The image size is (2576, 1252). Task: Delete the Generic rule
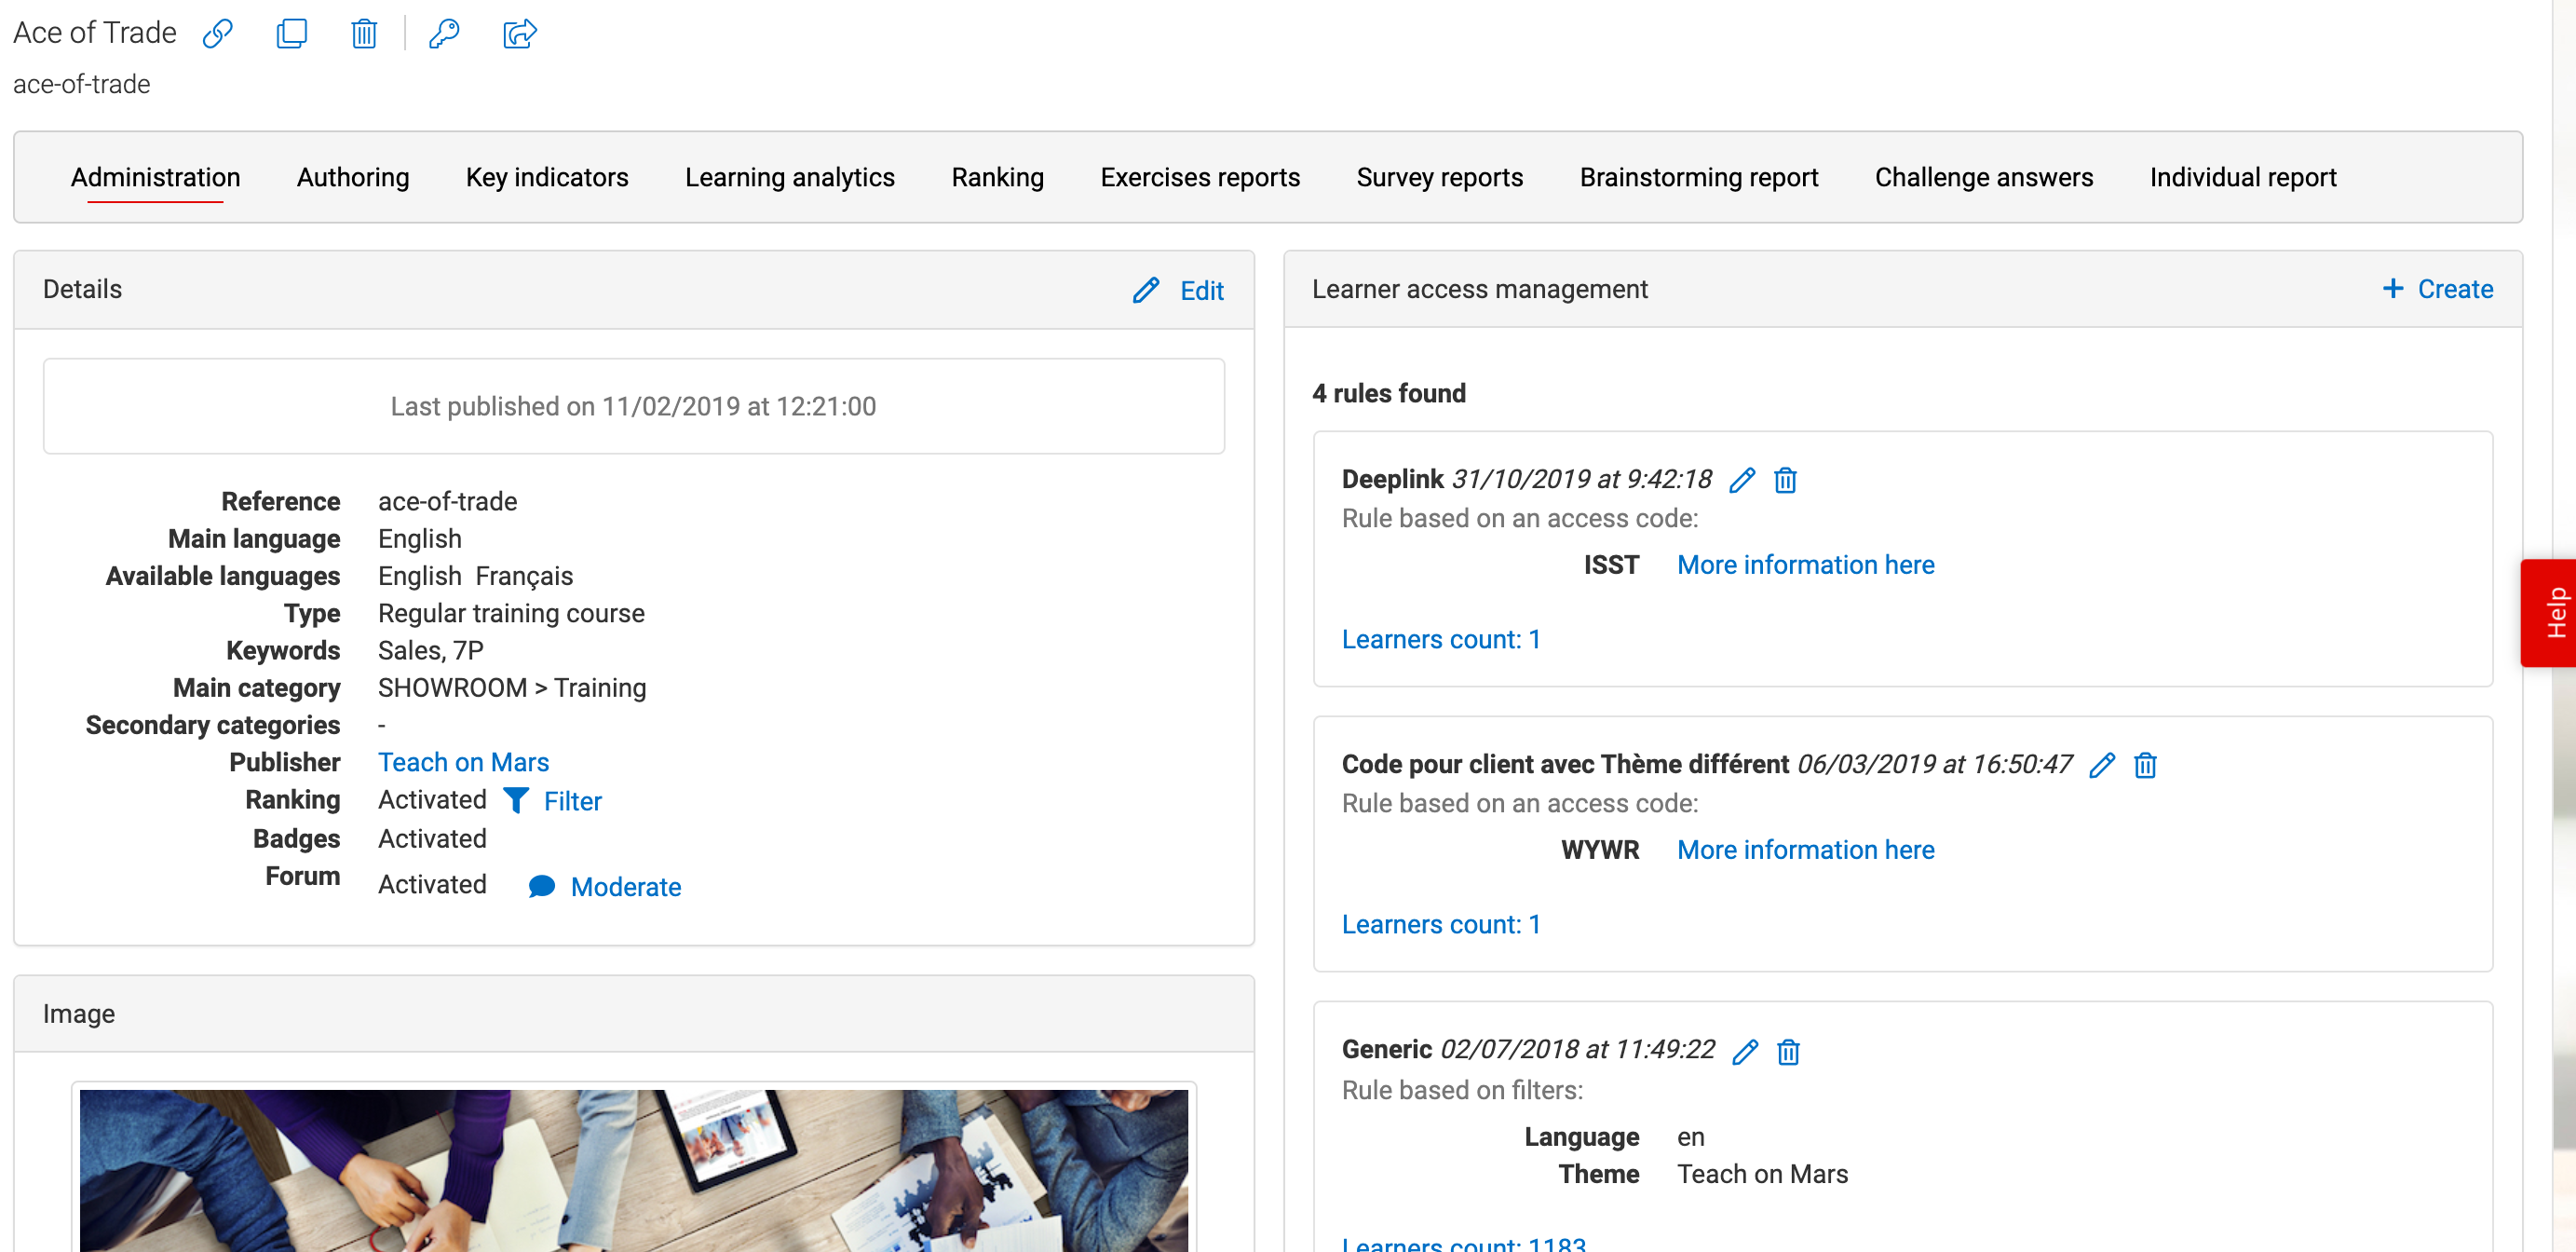pyautogui.click(x=1788, y=1051)
